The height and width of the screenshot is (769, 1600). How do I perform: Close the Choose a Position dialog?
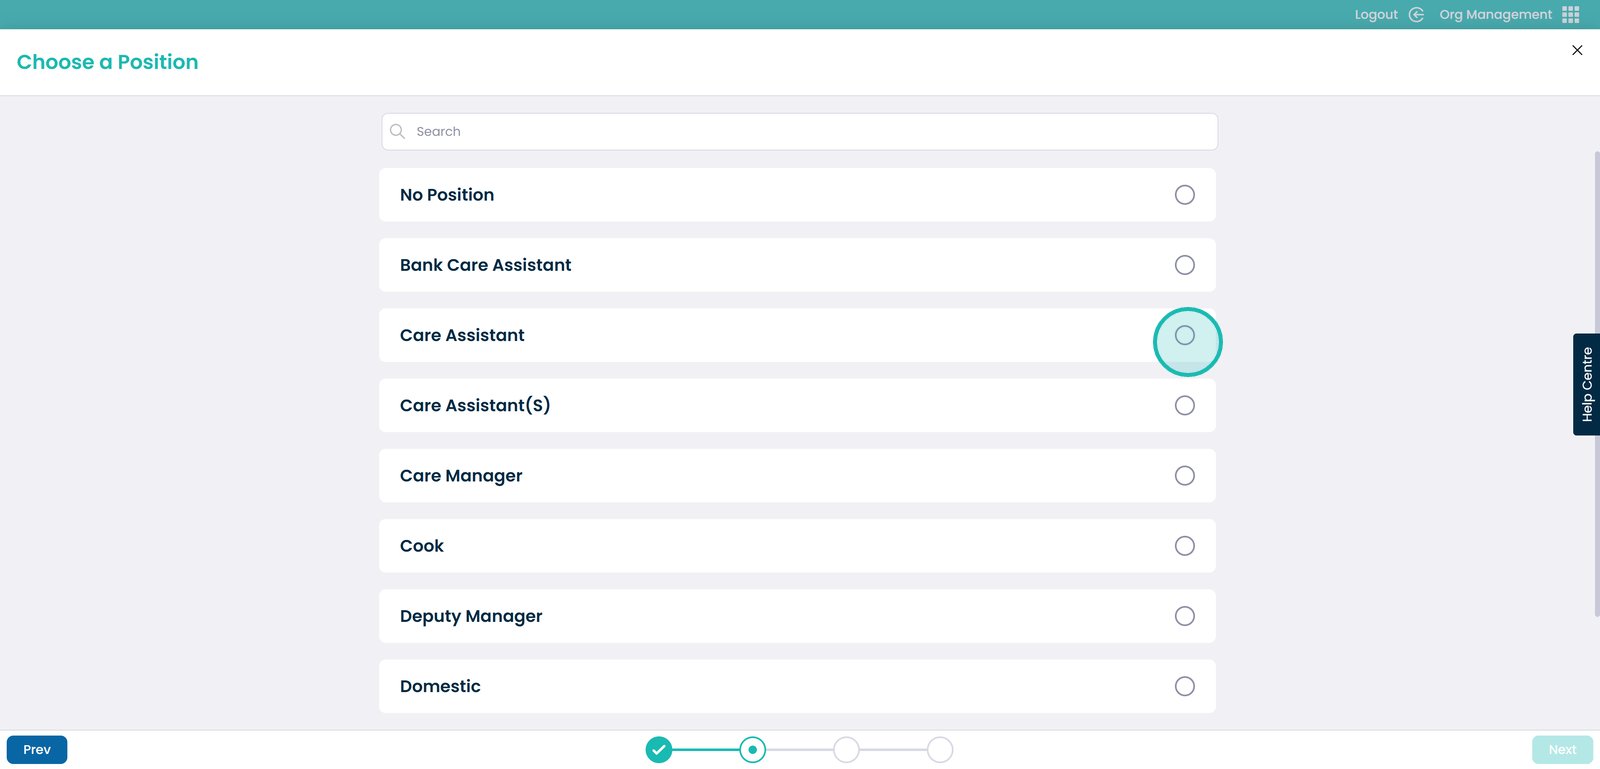[x=1577, y=50]
